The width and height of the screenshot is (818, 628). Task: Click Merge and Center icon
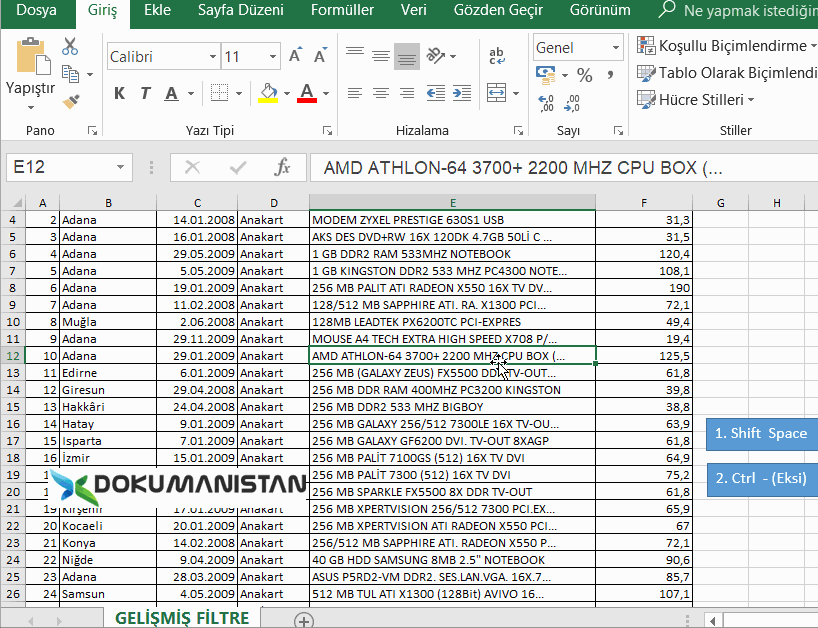tap(496, 93)
